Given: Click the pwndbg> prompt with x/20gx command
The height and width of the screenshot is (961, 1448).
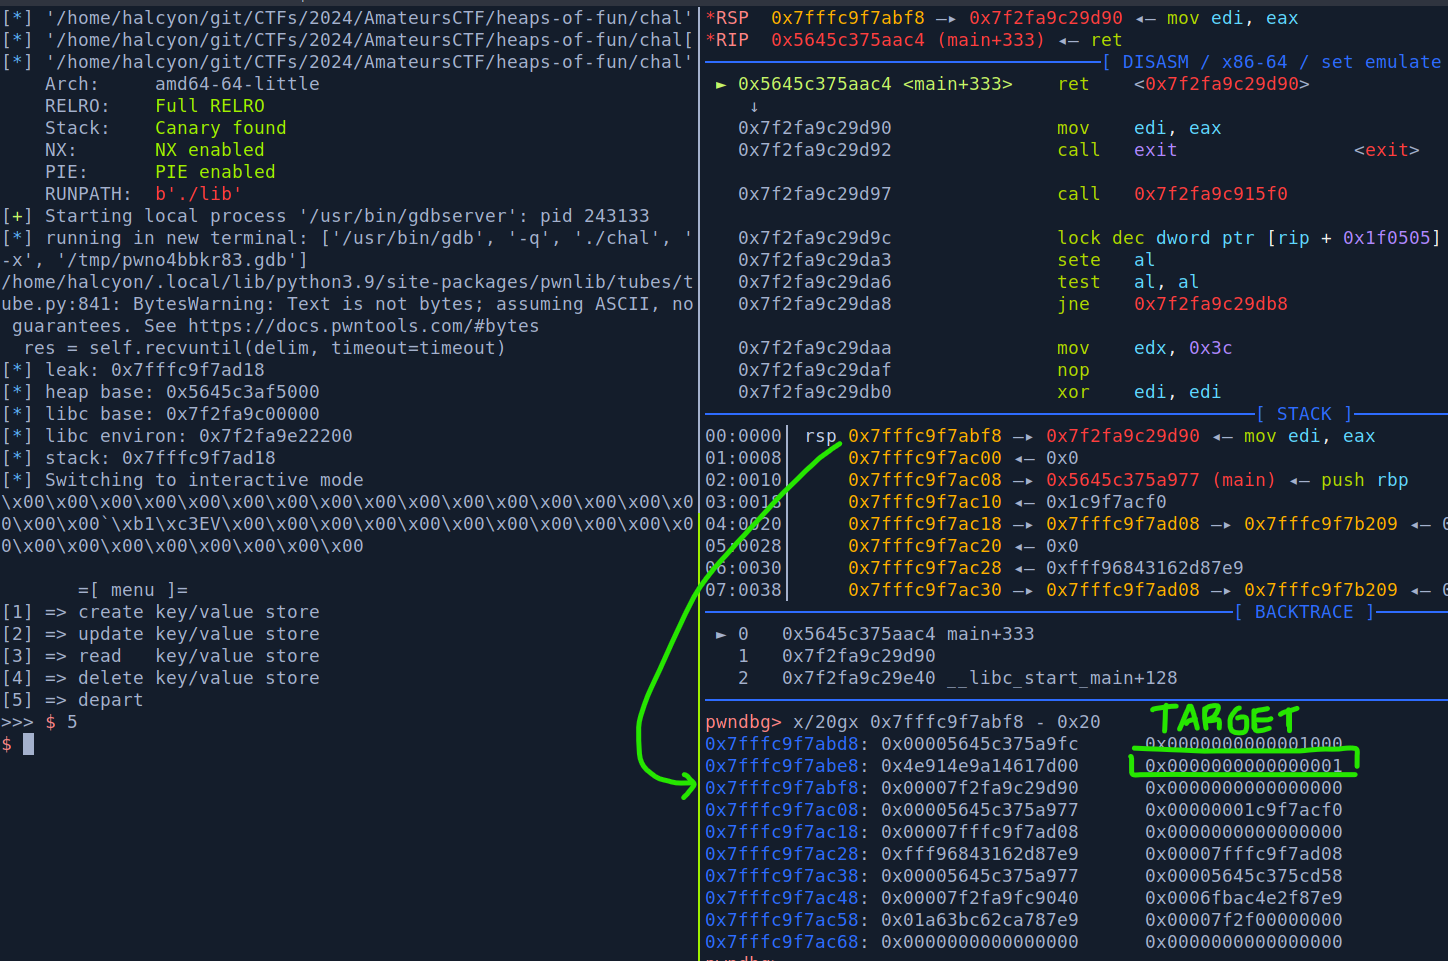Looking at the screenshot, I should tap(902, 722).
